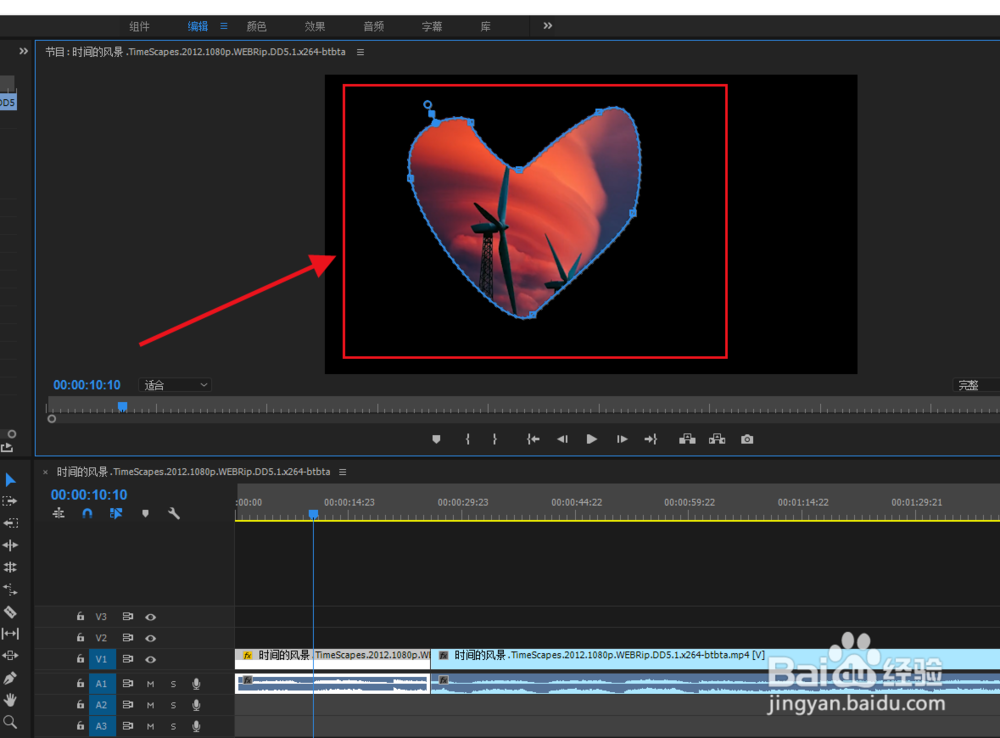1000x738 pixels.
Task: Switch to 库 workspace
Action: click(485, 26)
